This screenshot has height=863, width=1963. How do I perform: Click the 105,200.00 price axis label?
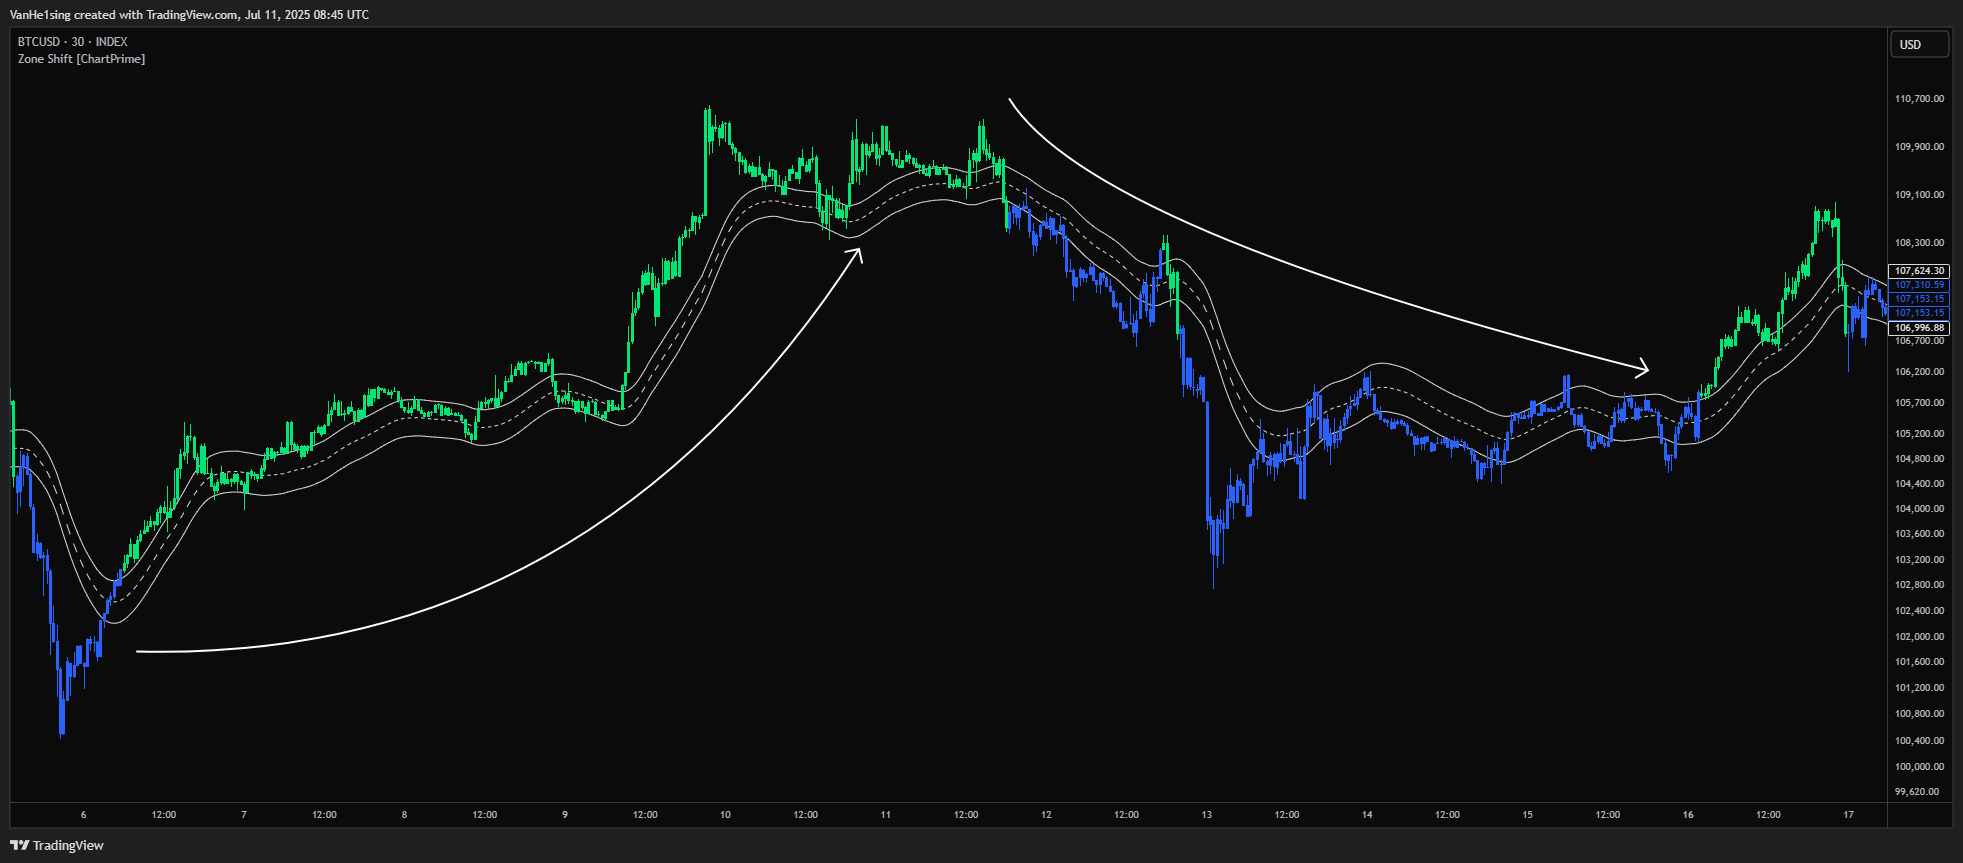[x=1919, y=434]
